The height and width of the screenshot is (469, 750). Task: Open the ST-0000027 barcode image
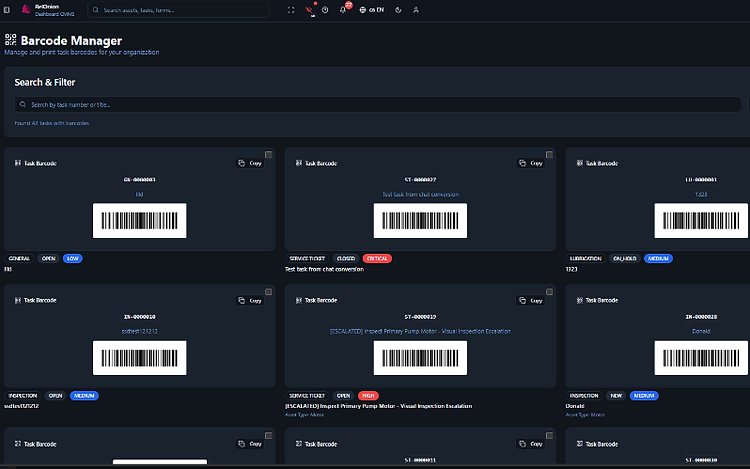coord(420,220)
